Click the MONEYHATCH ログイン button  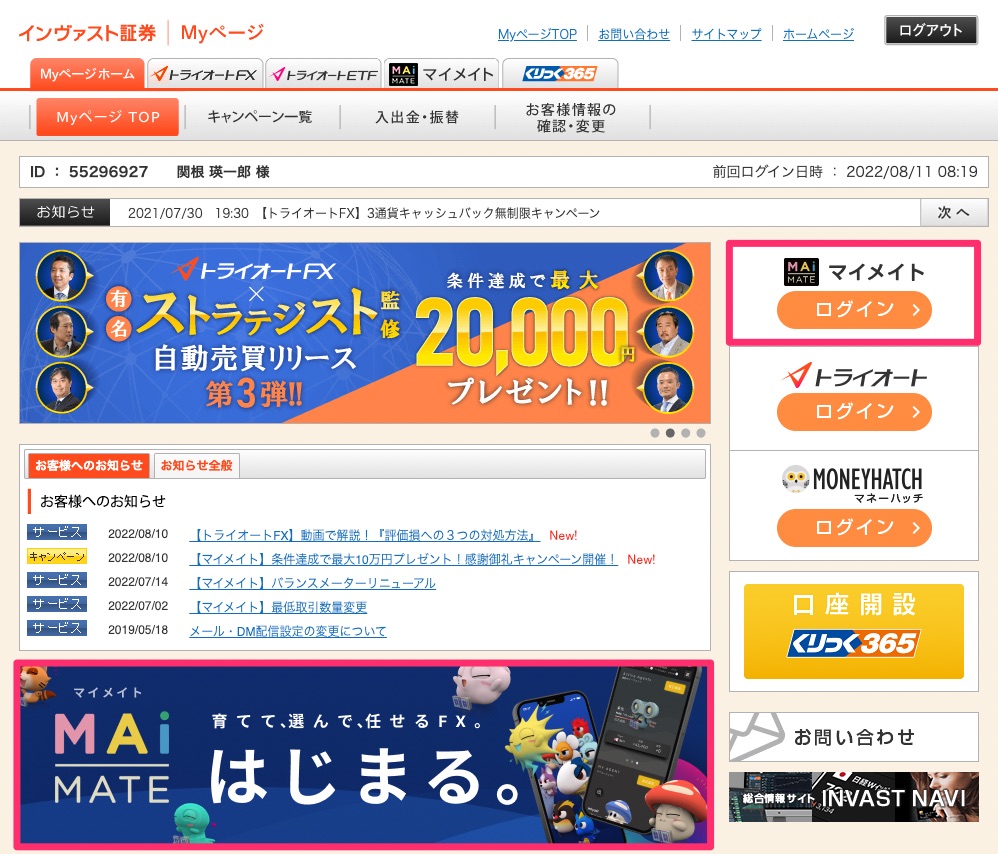(854, 528)
